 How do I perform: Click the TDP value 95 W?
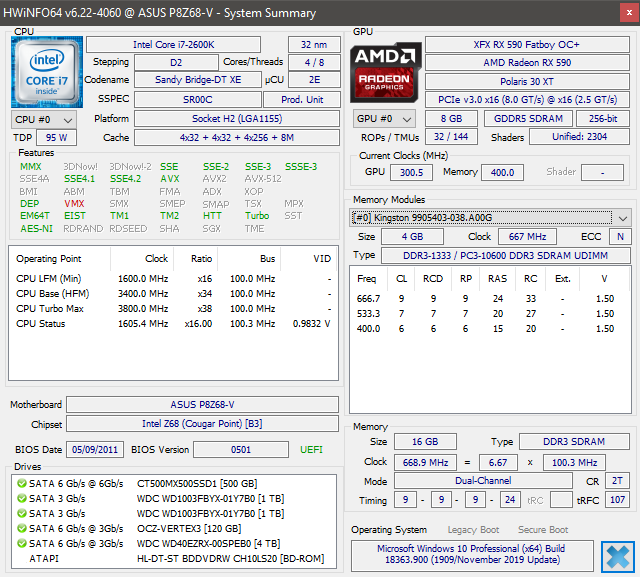56,138
